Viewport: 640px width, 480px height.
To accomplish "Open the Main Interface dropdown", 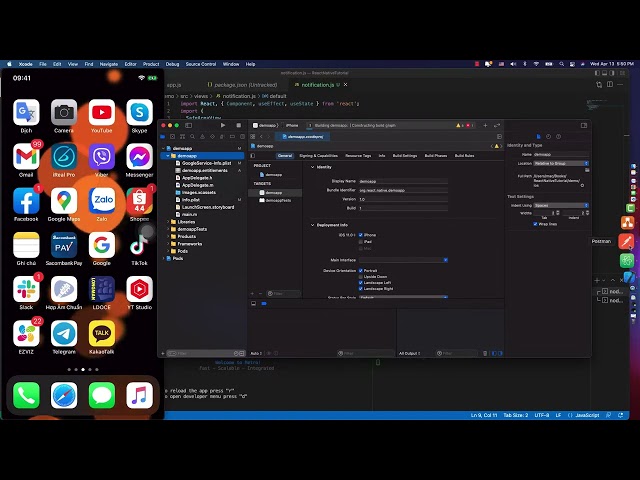I will click(x=403, y=260).
